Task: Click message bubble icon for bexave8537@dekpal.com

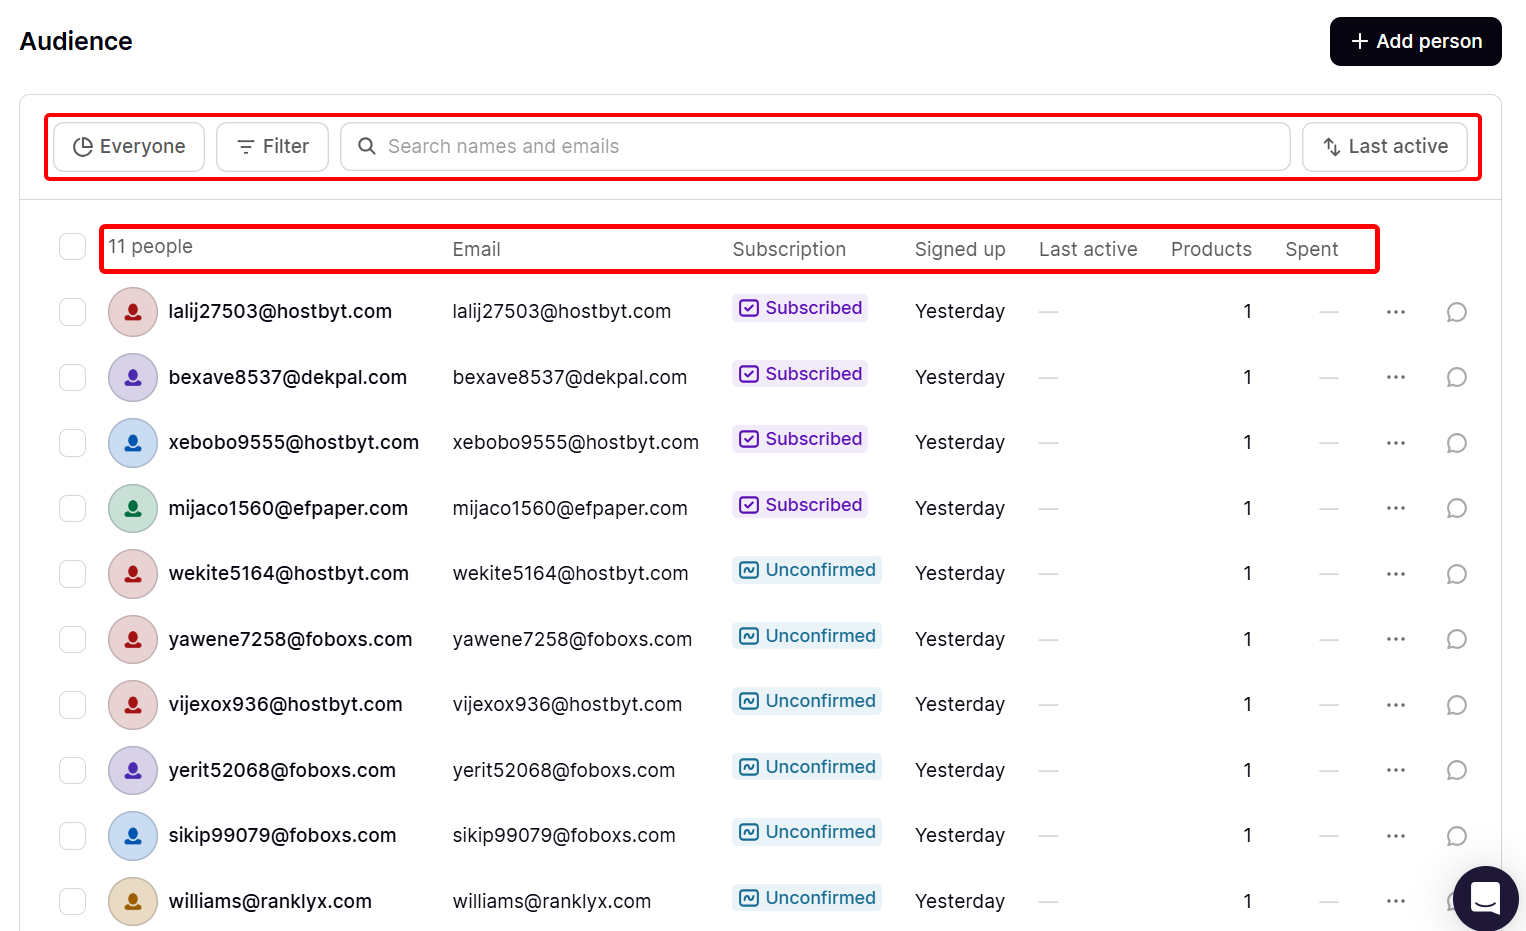Action: pyautogui.click(x=1457, y=377)
